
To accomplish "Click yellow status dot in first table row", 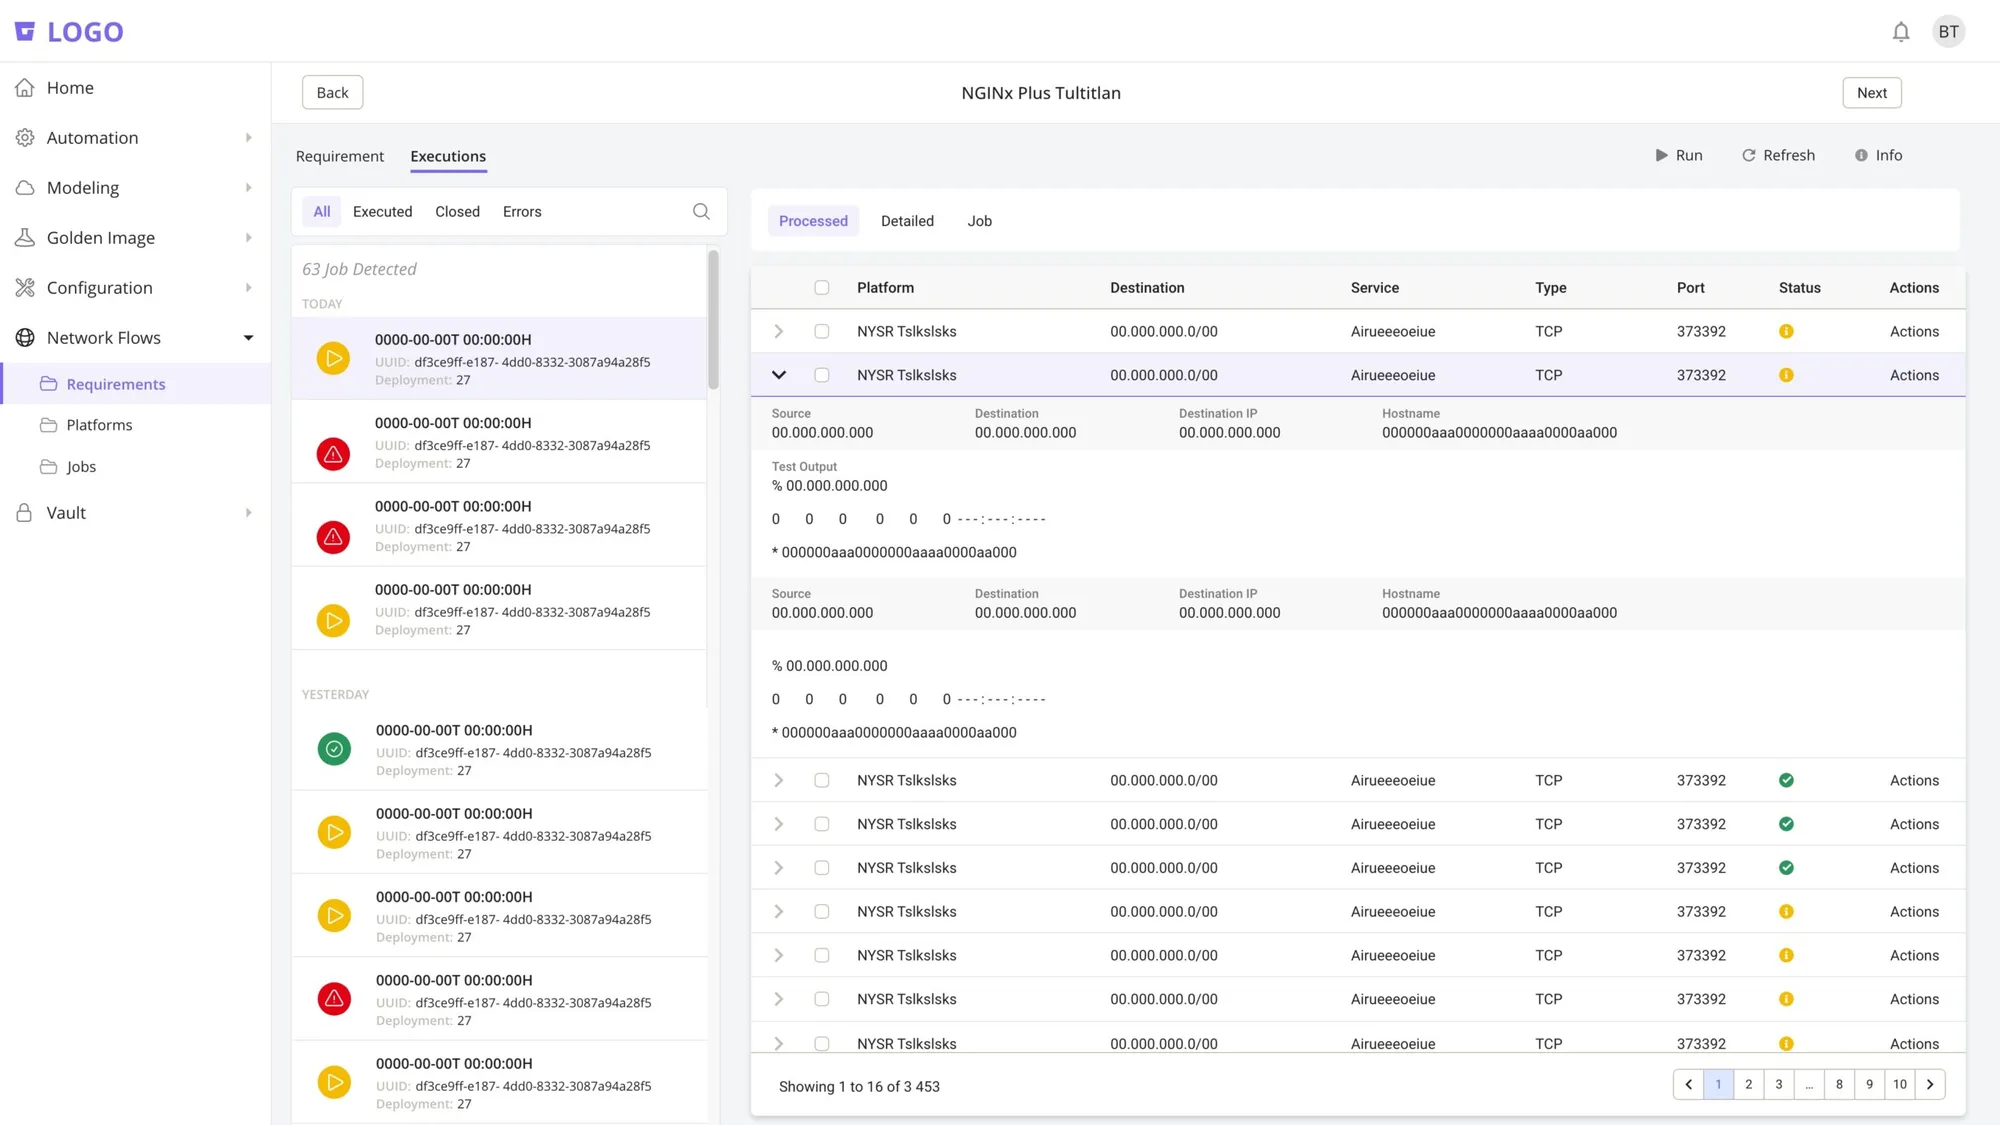I will (x=1786, y=331).
